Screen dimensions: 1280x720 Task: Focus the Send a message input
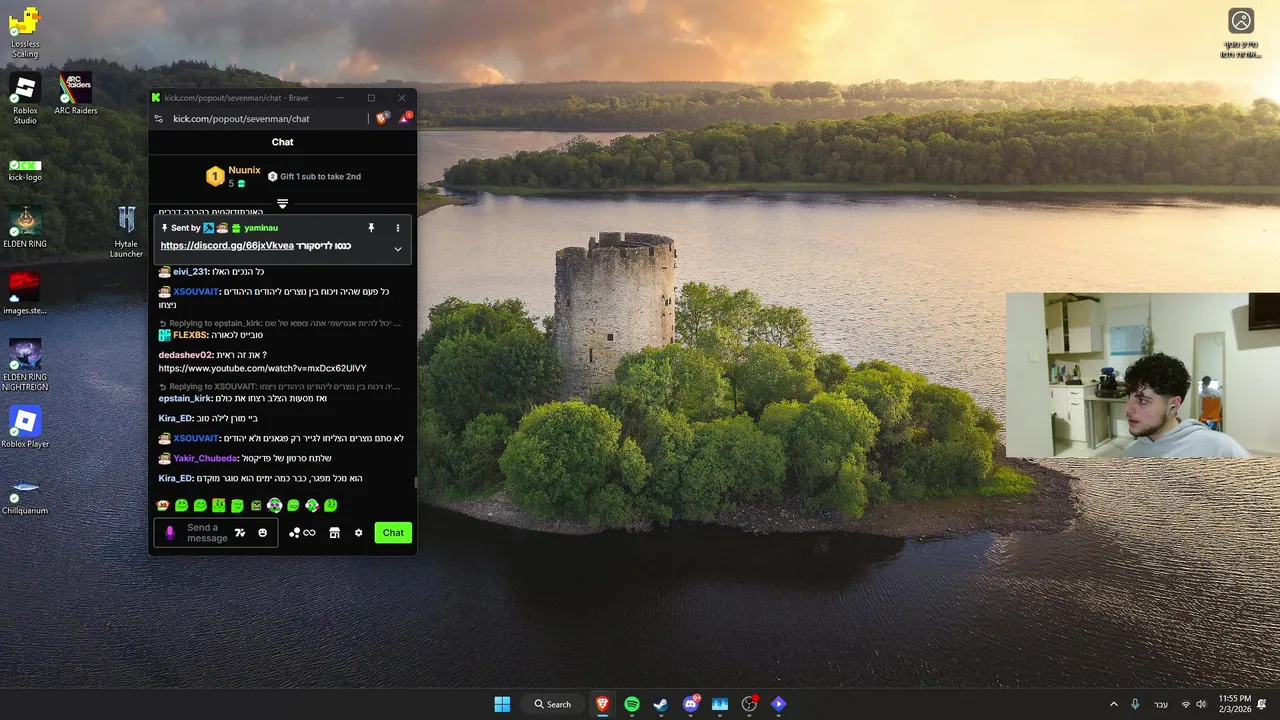(207, 533)
